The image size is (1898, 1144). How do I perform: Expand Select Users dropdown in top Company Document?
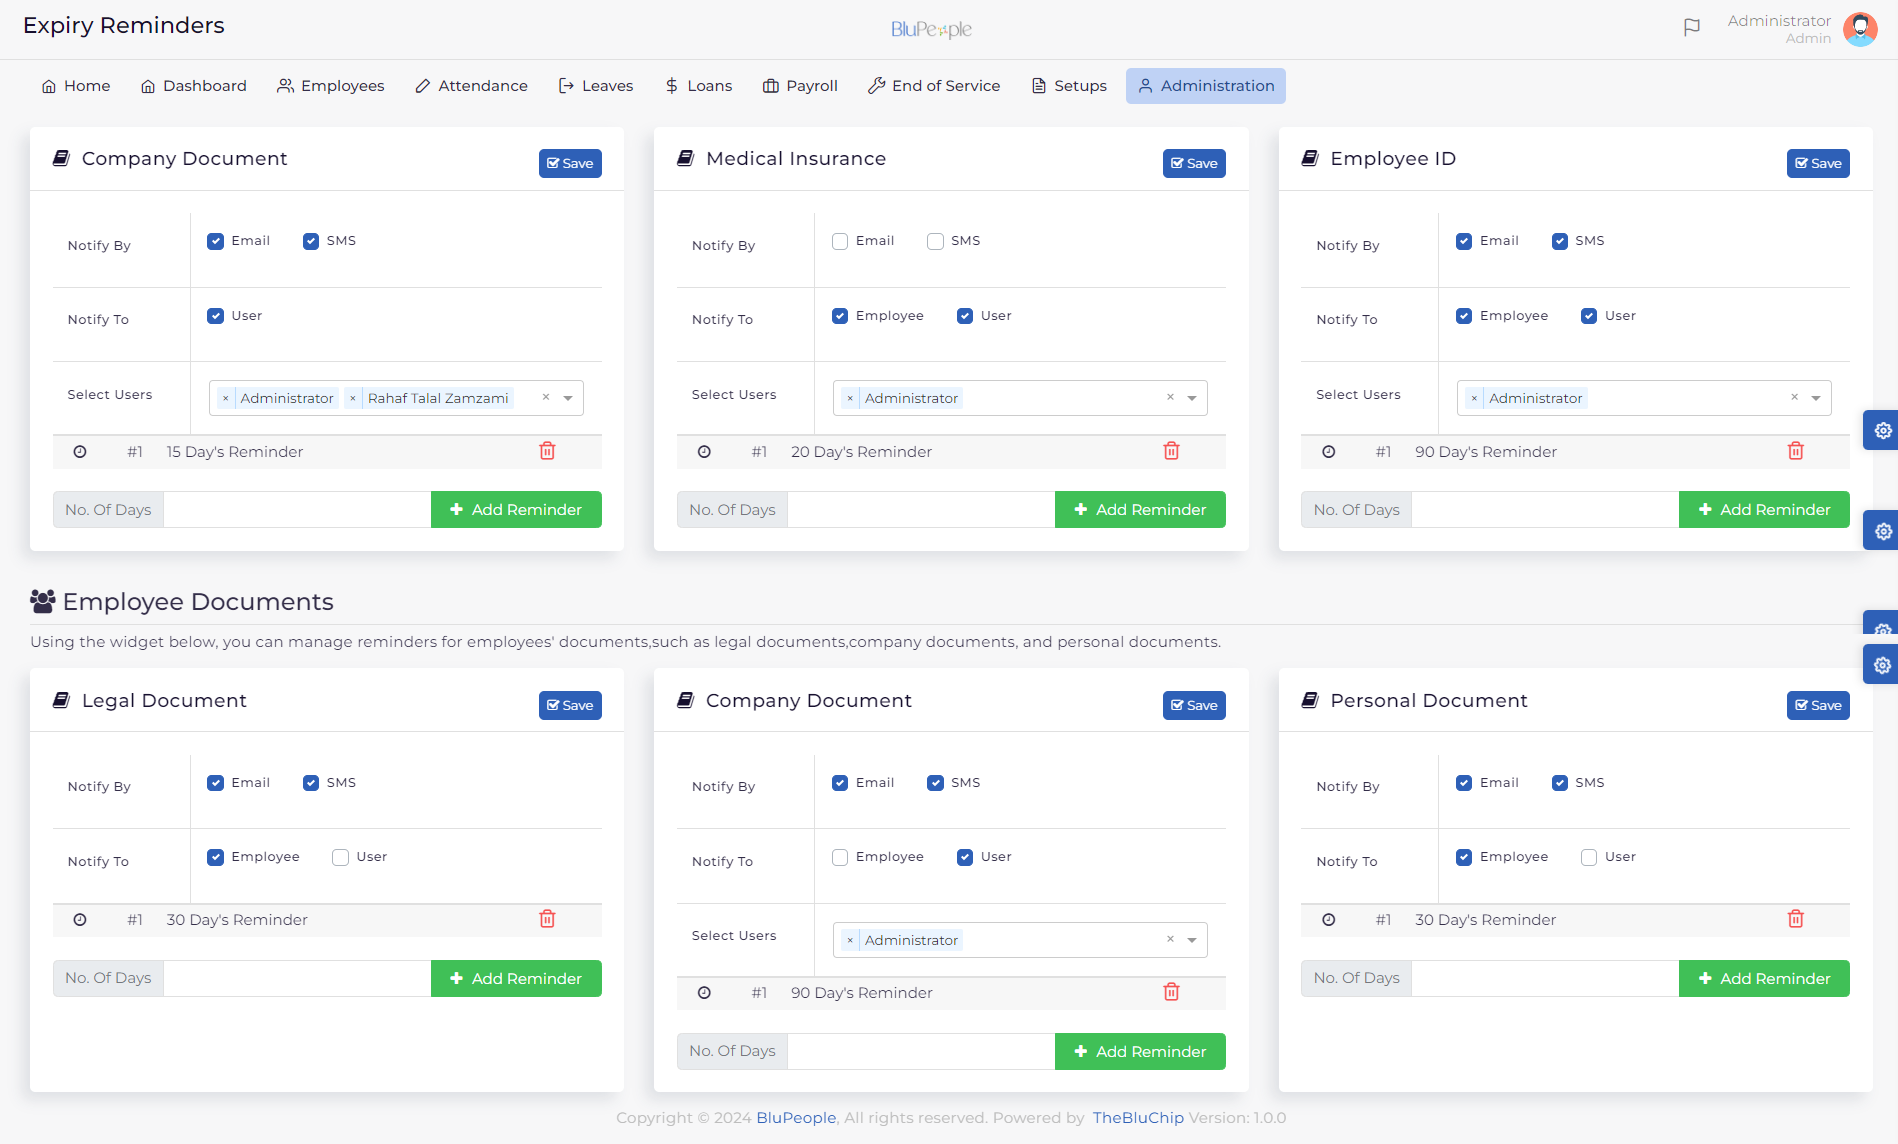pos(568,398)
